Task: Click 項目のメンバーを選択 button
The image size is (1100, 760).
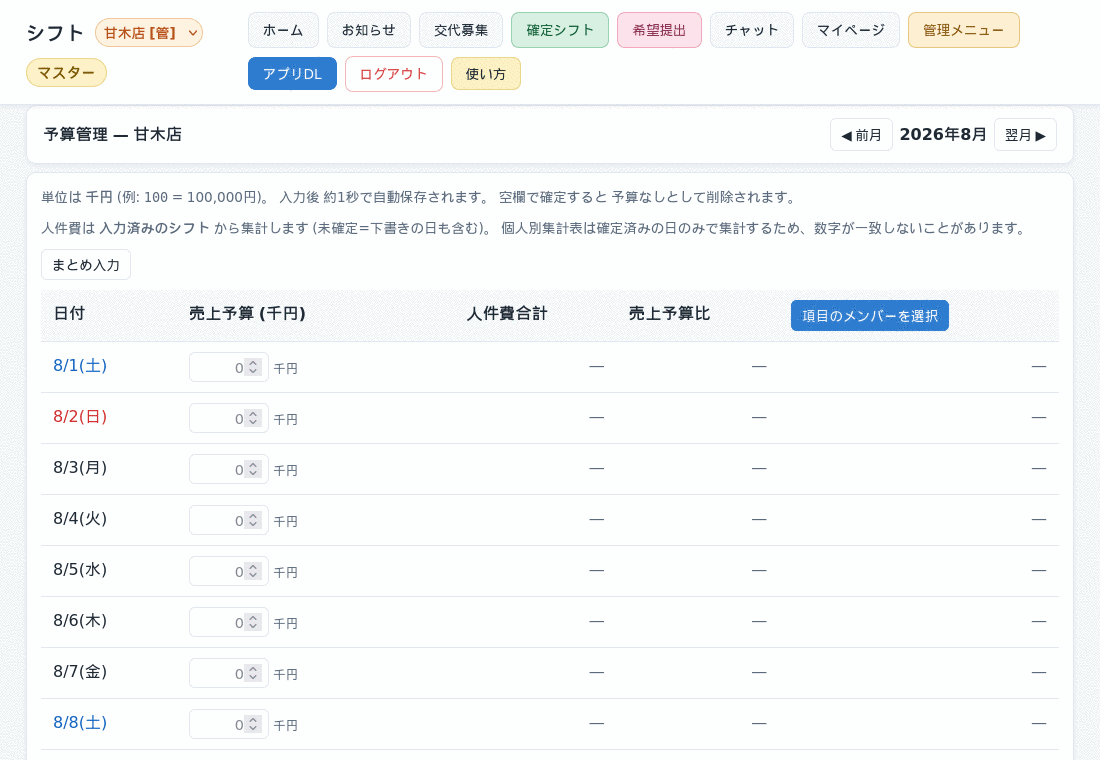Action: click(x=869, y=316)
